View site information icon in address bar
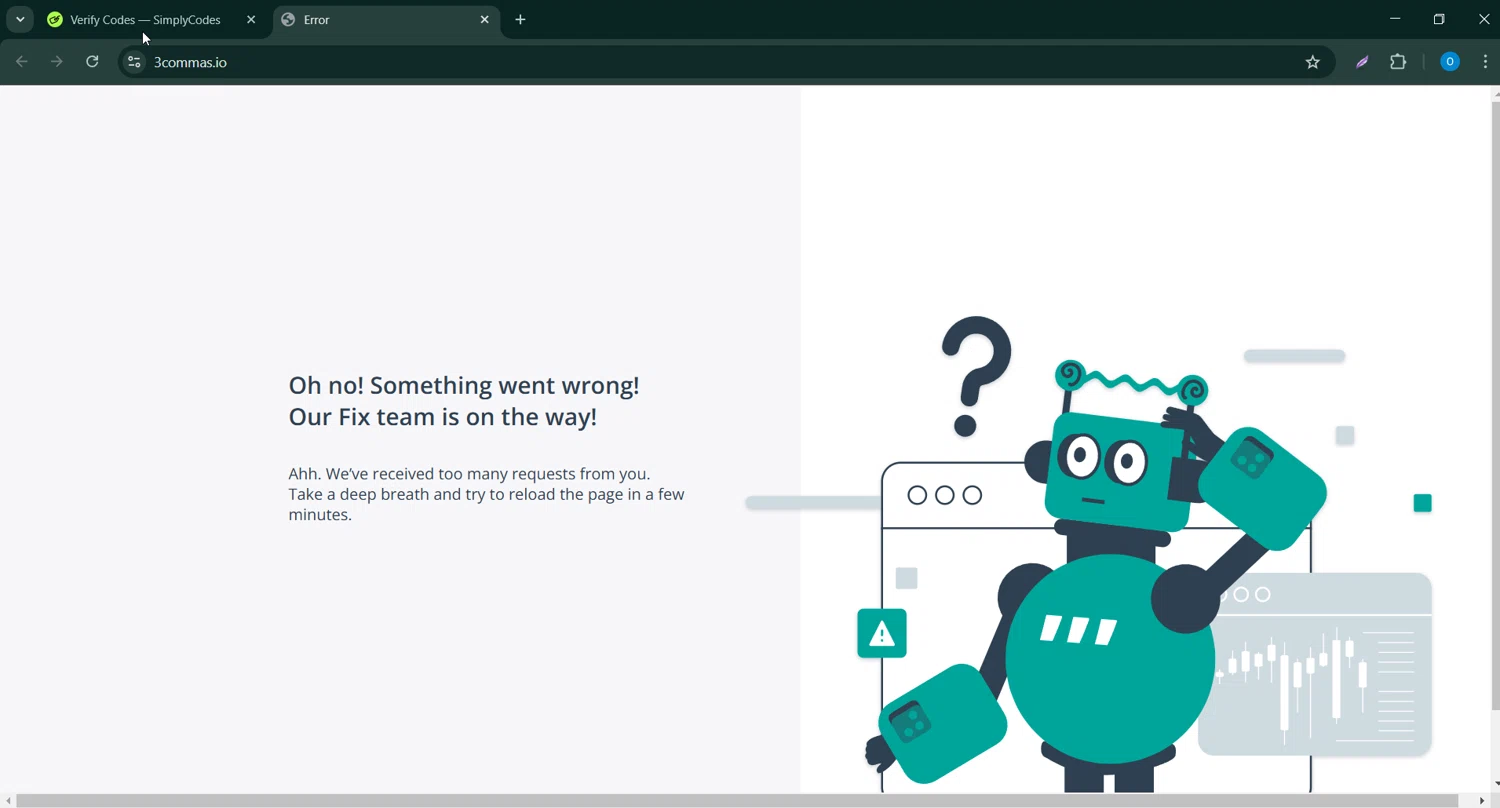 pyautogui.click(x=134, y=62)
